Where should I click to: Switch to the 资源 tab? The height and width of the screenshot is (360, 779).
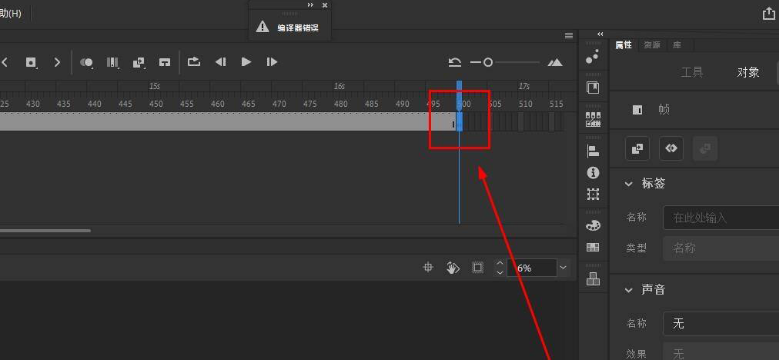(652, 45)
